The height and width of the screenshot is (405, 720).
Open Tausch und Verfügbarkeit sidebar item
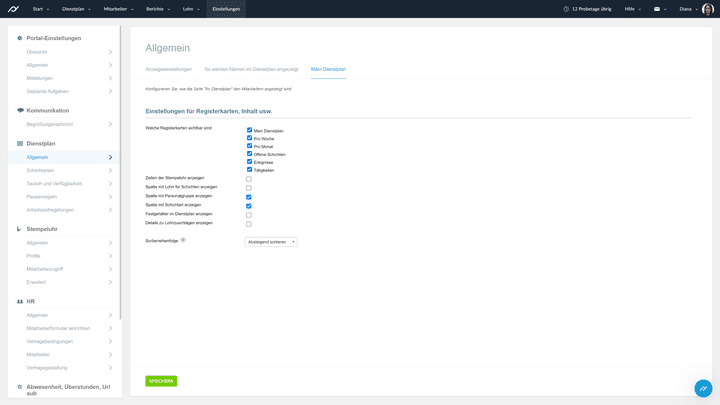coord(54,184)
